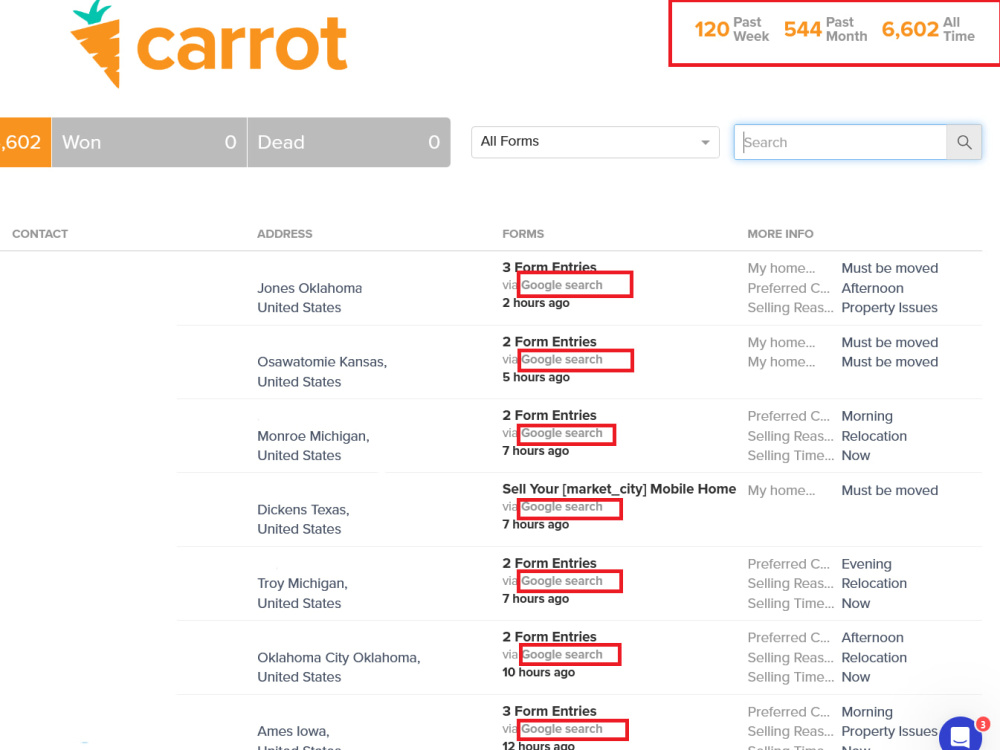The width and height of the screenshot is (1000, 750).
Task: Click Google search source in Oklahoma City row
Action: pyautogui.click(x=561, y=655)
